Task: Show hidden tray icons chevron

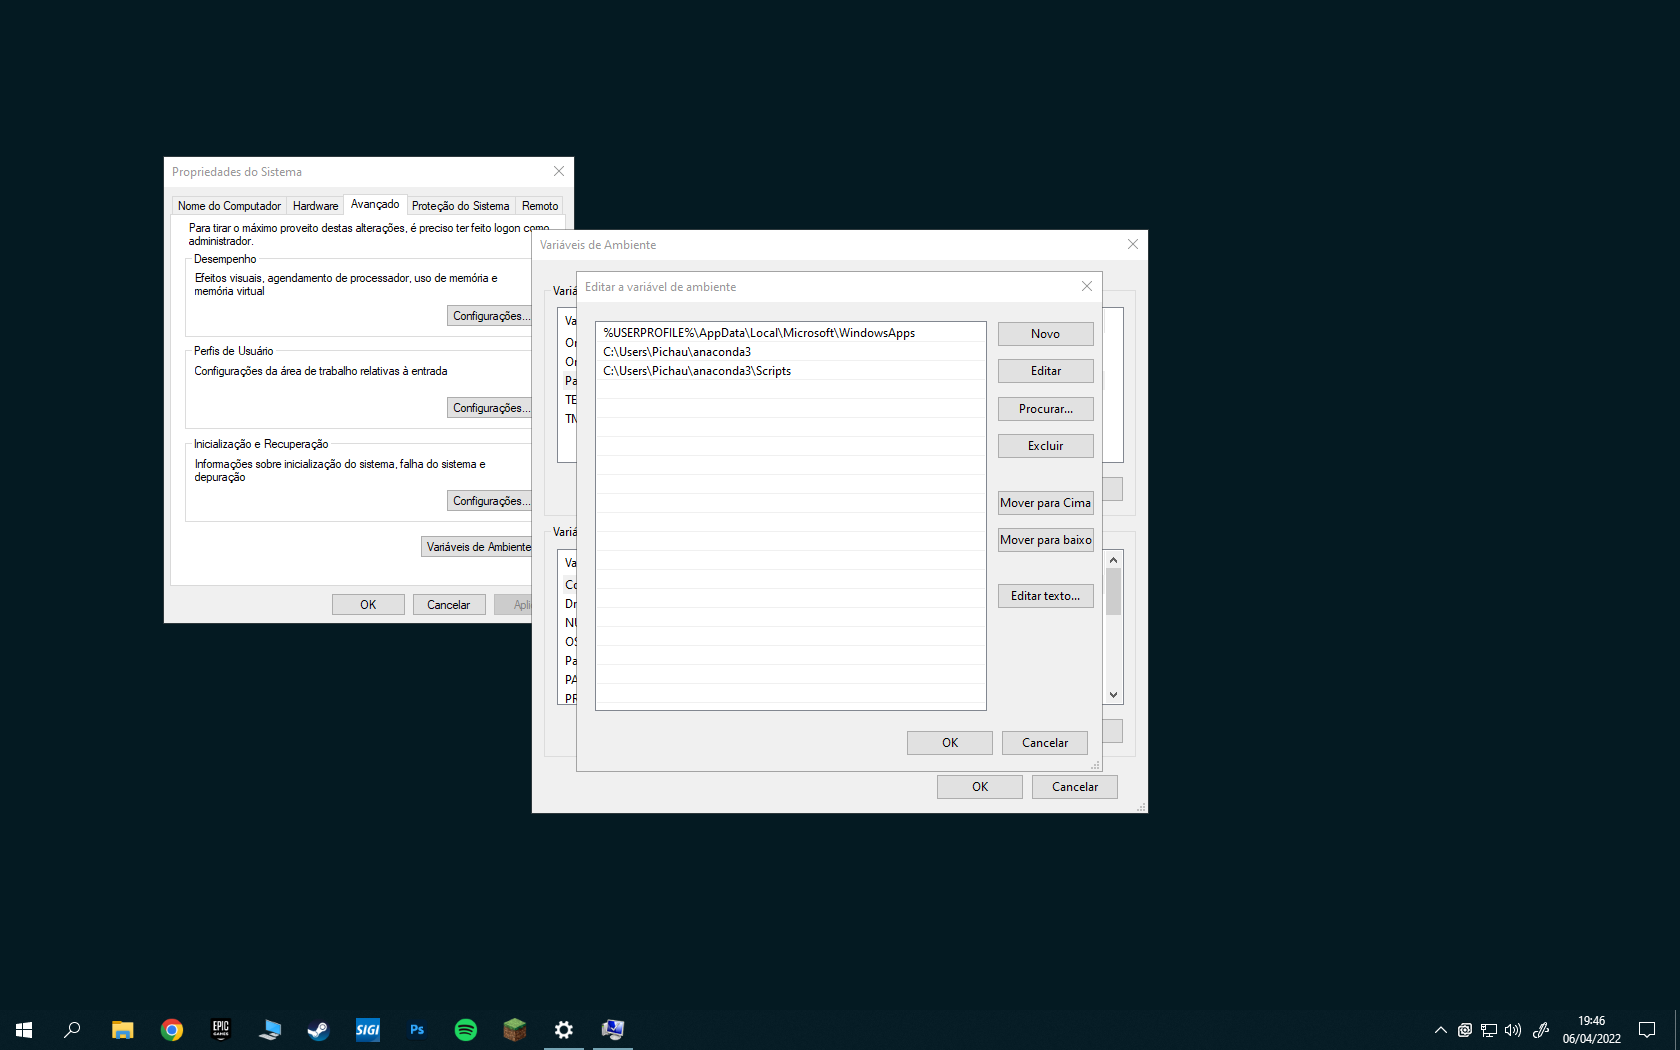Action: pyautogui.click(x=1441, y=1030)
